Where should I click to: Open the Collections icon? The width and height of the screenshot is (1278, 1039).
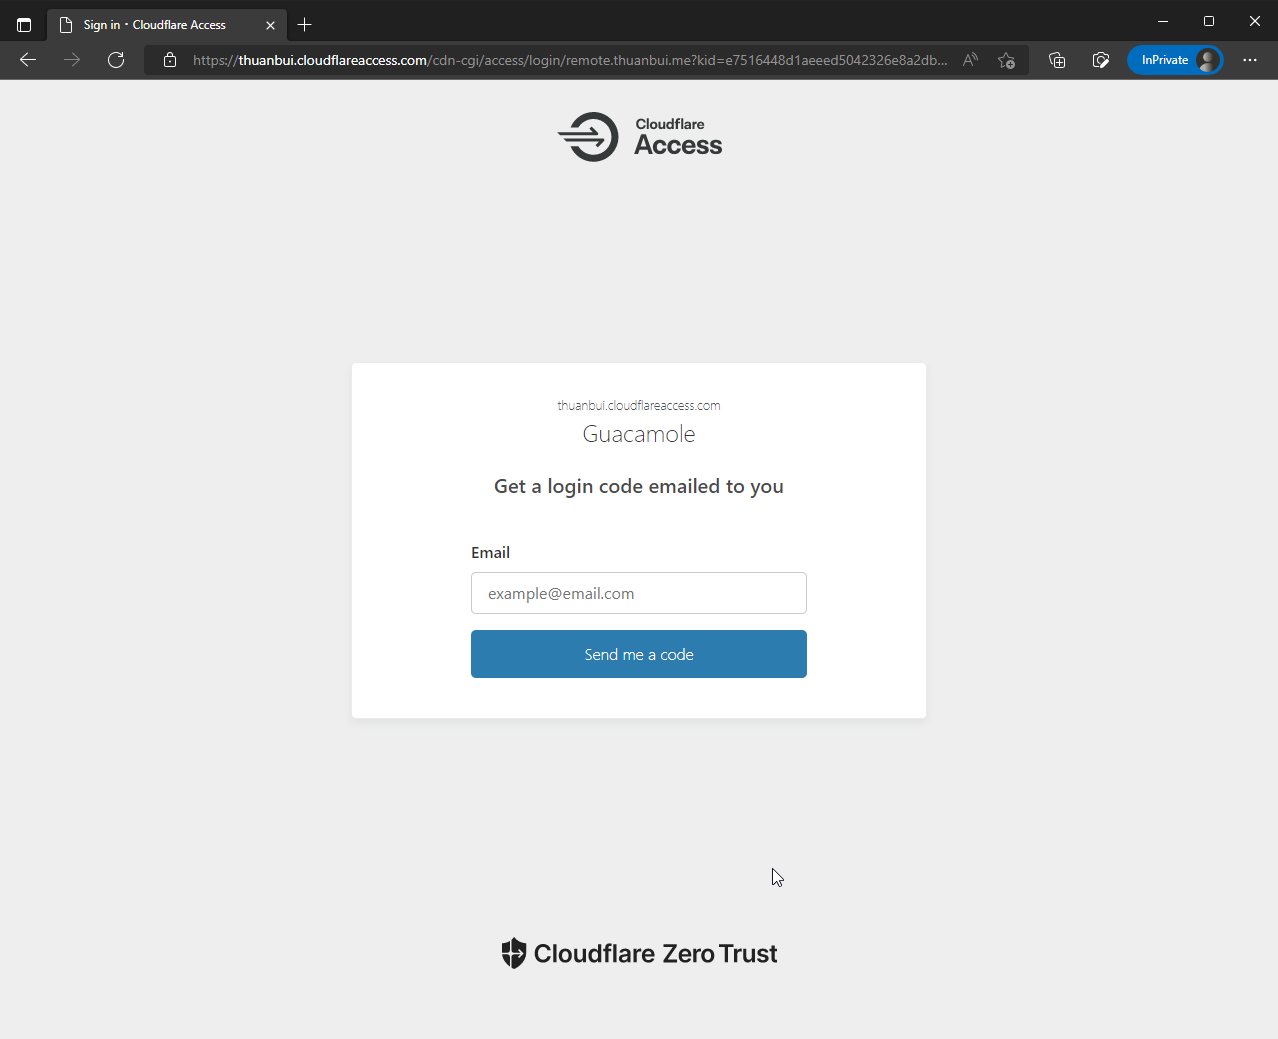coord(1057,60)
